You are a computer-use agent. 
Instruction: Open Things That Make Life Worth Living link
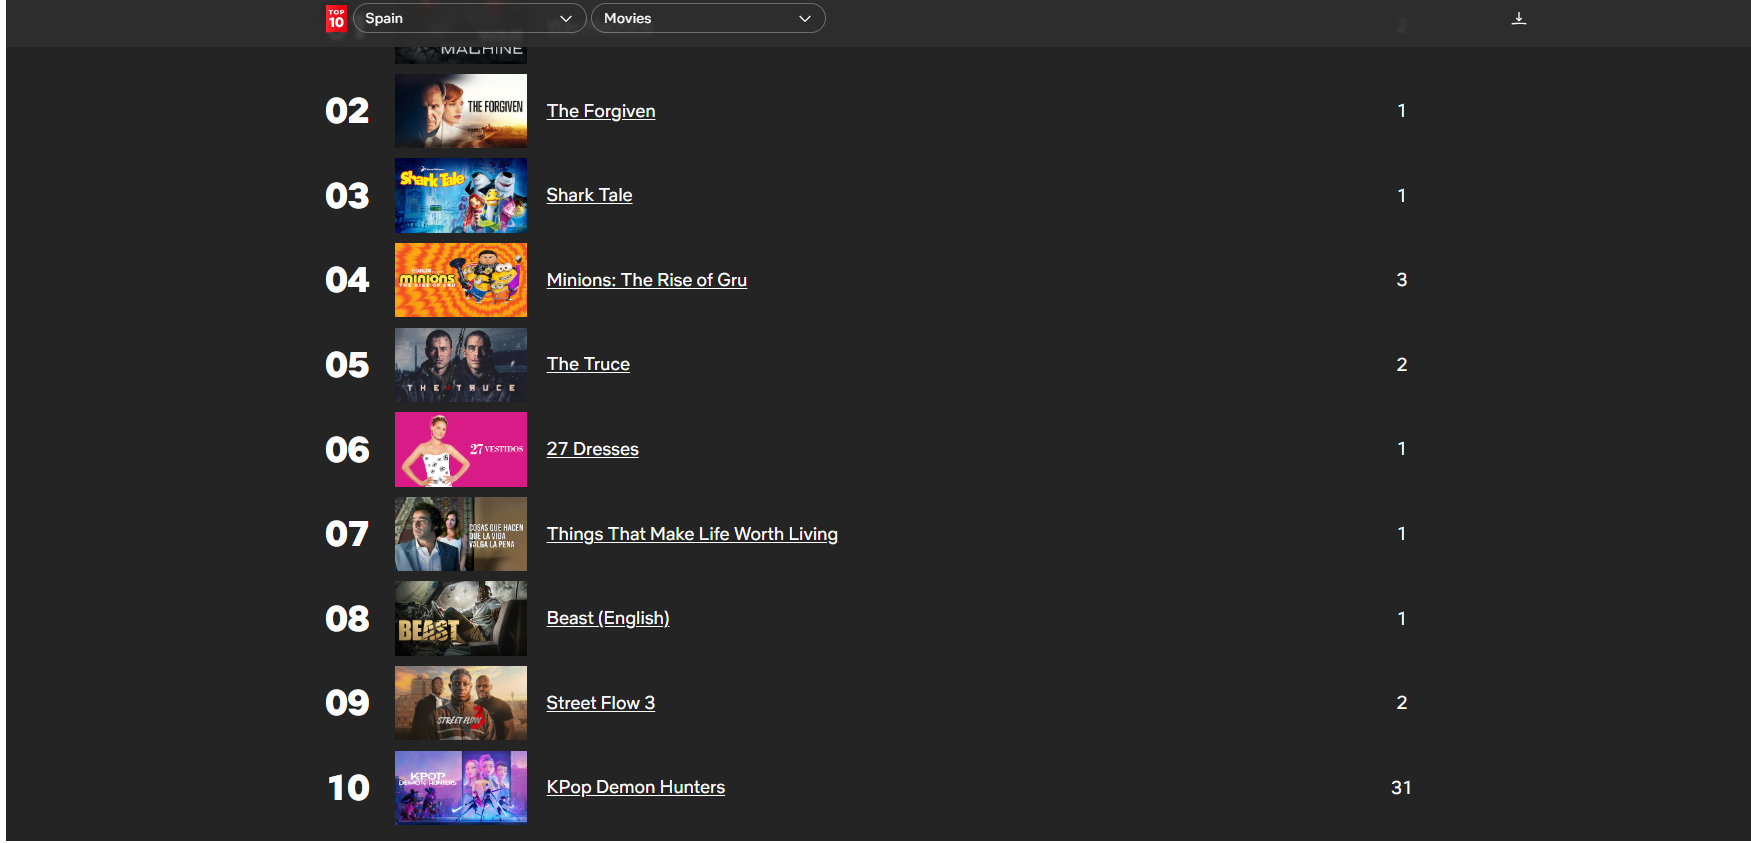pos(691,534)
